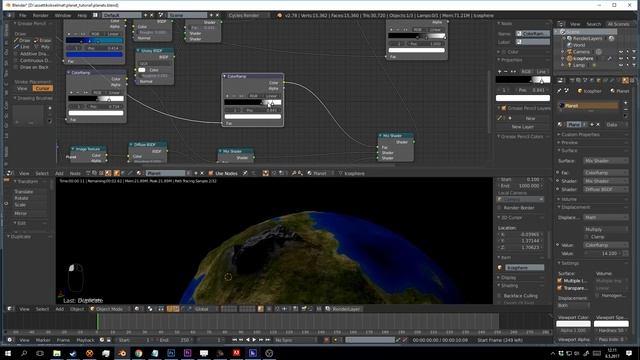Open timeline Playback menu
Screen dimensions: 640x360
coord(85,340)
